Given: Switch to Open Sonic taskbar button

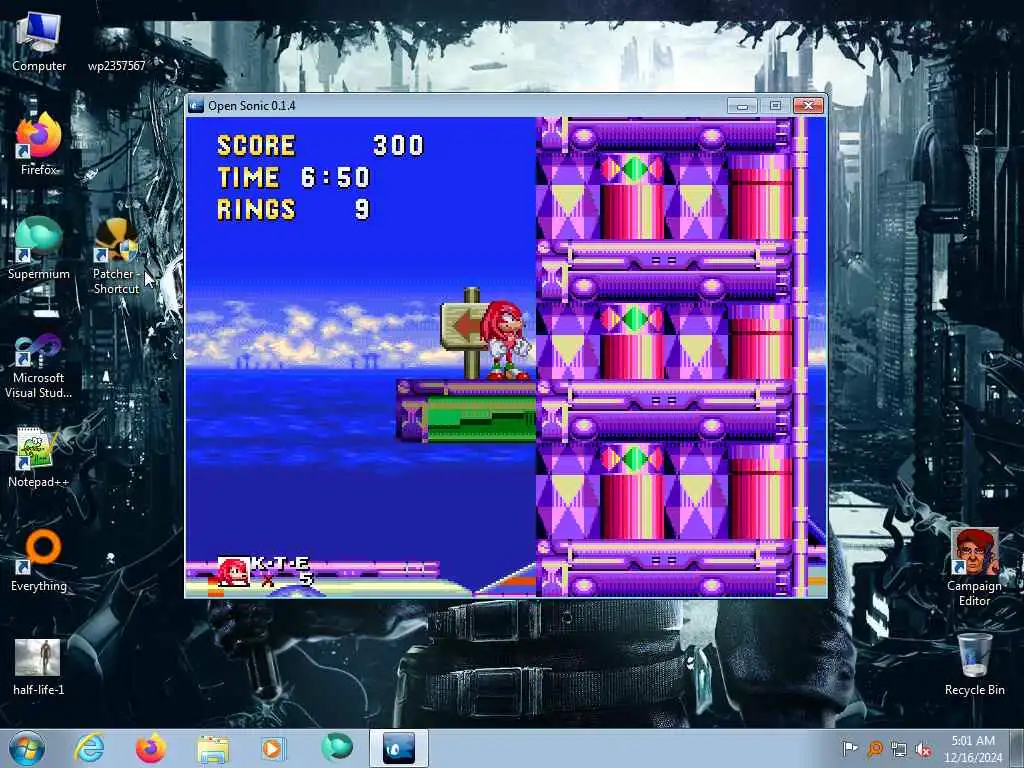Looking at the screenshot, I should pyautogui.click(x=398, y=748).
